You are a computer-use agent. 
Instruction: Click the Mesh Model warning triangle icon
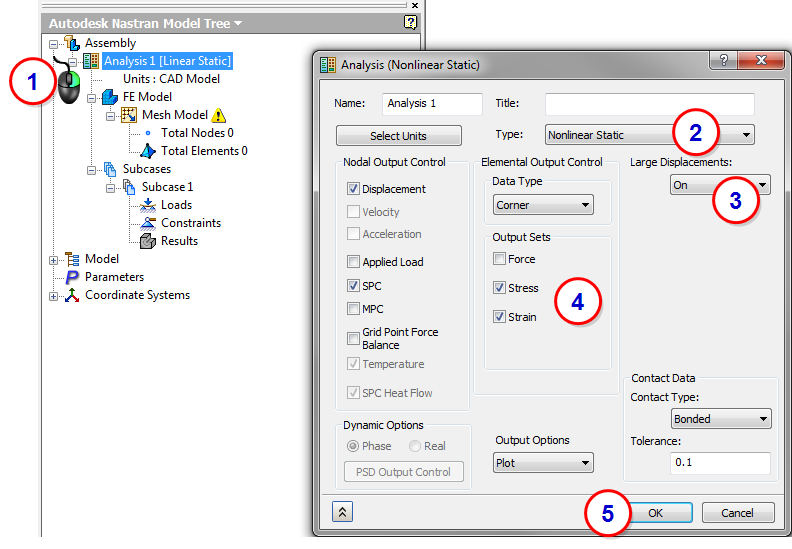tap(218, 116)
